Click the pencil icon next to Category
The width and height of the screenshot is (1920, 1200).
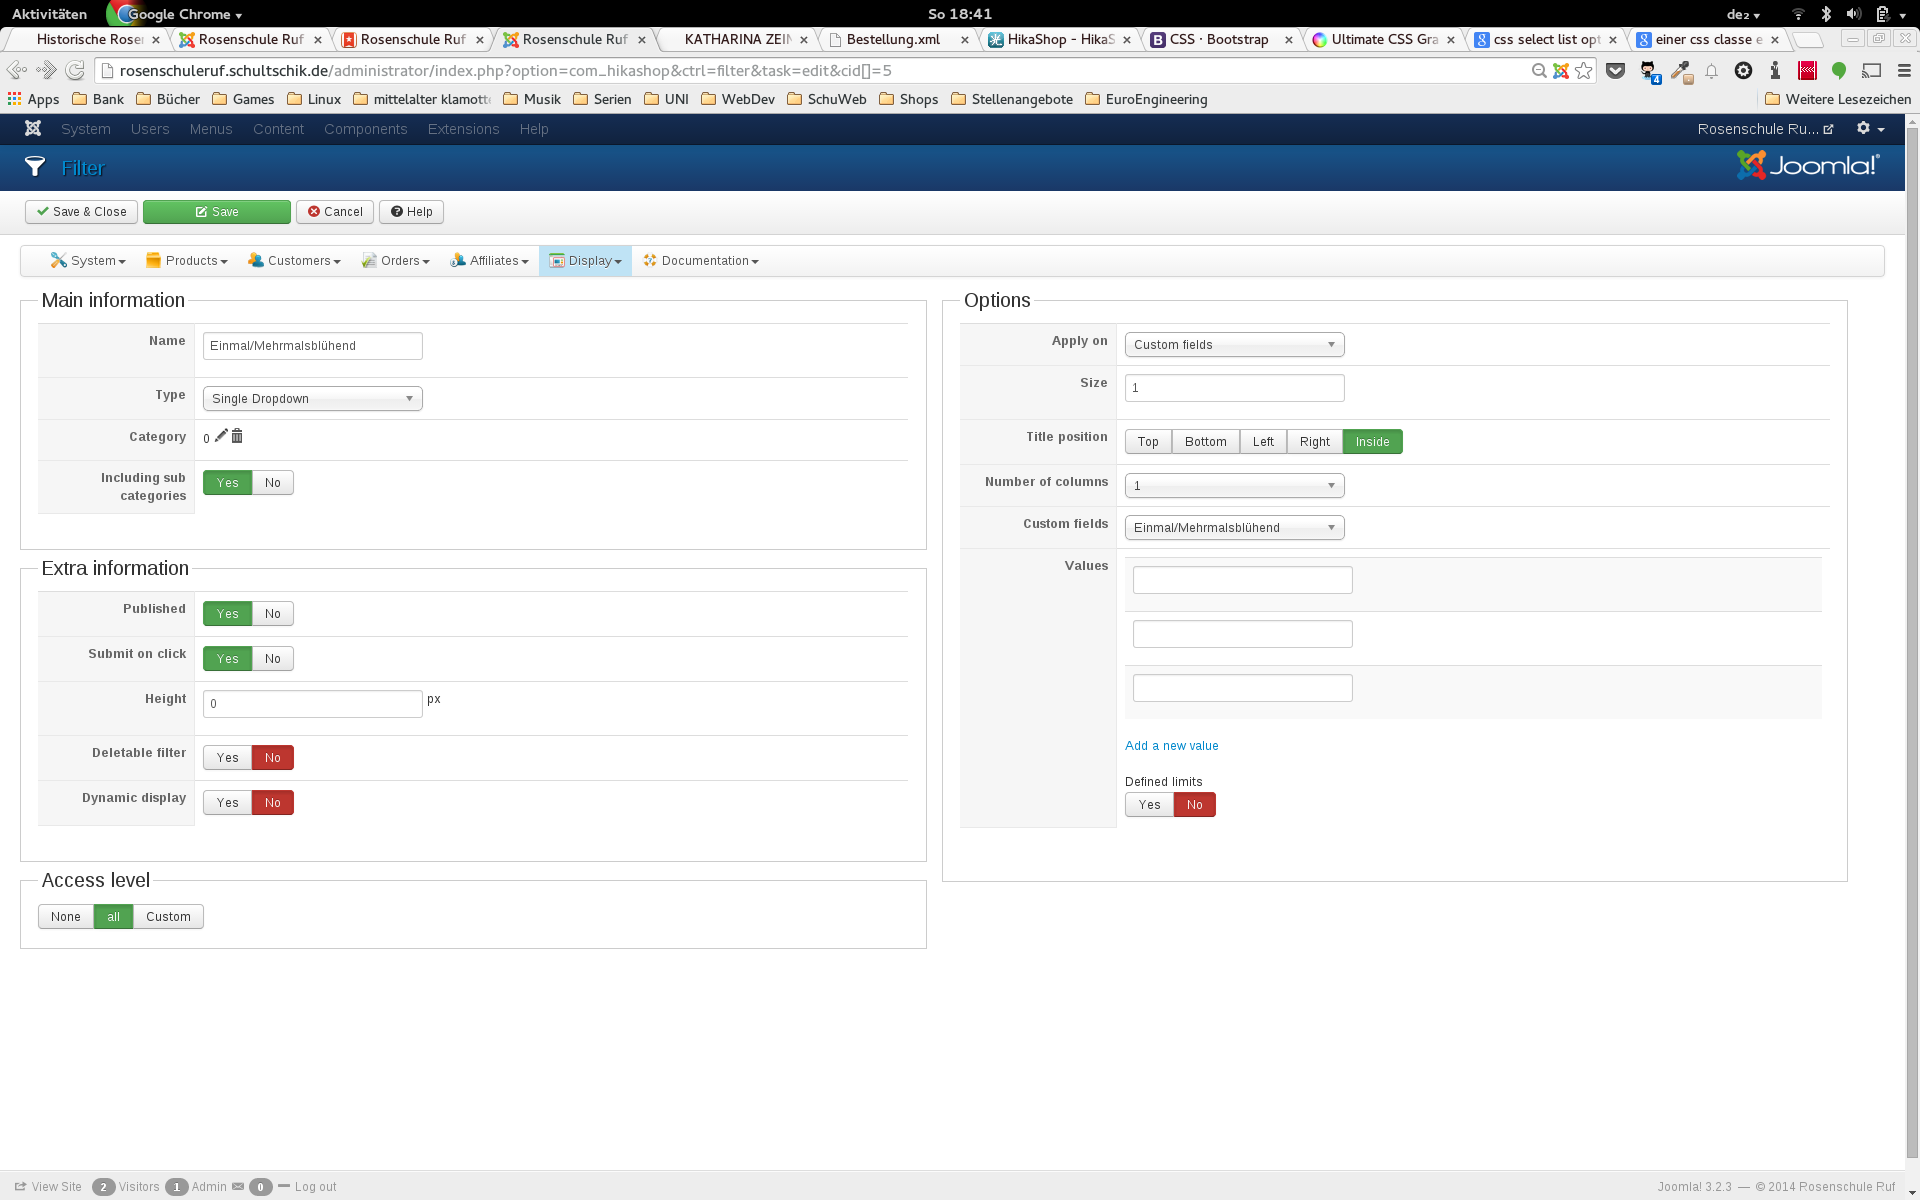(221, 436)
